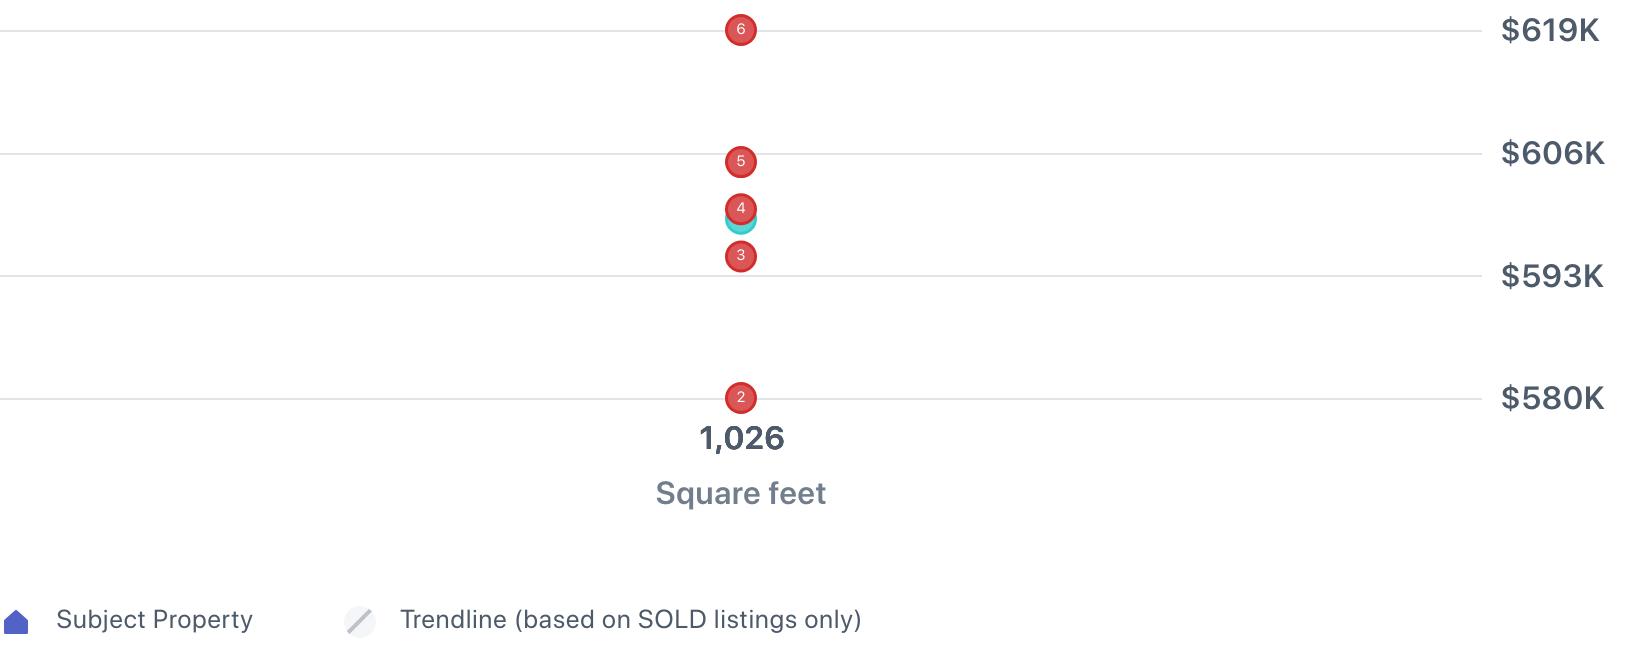Click the $606K price axis label

tap(1552, 153)
